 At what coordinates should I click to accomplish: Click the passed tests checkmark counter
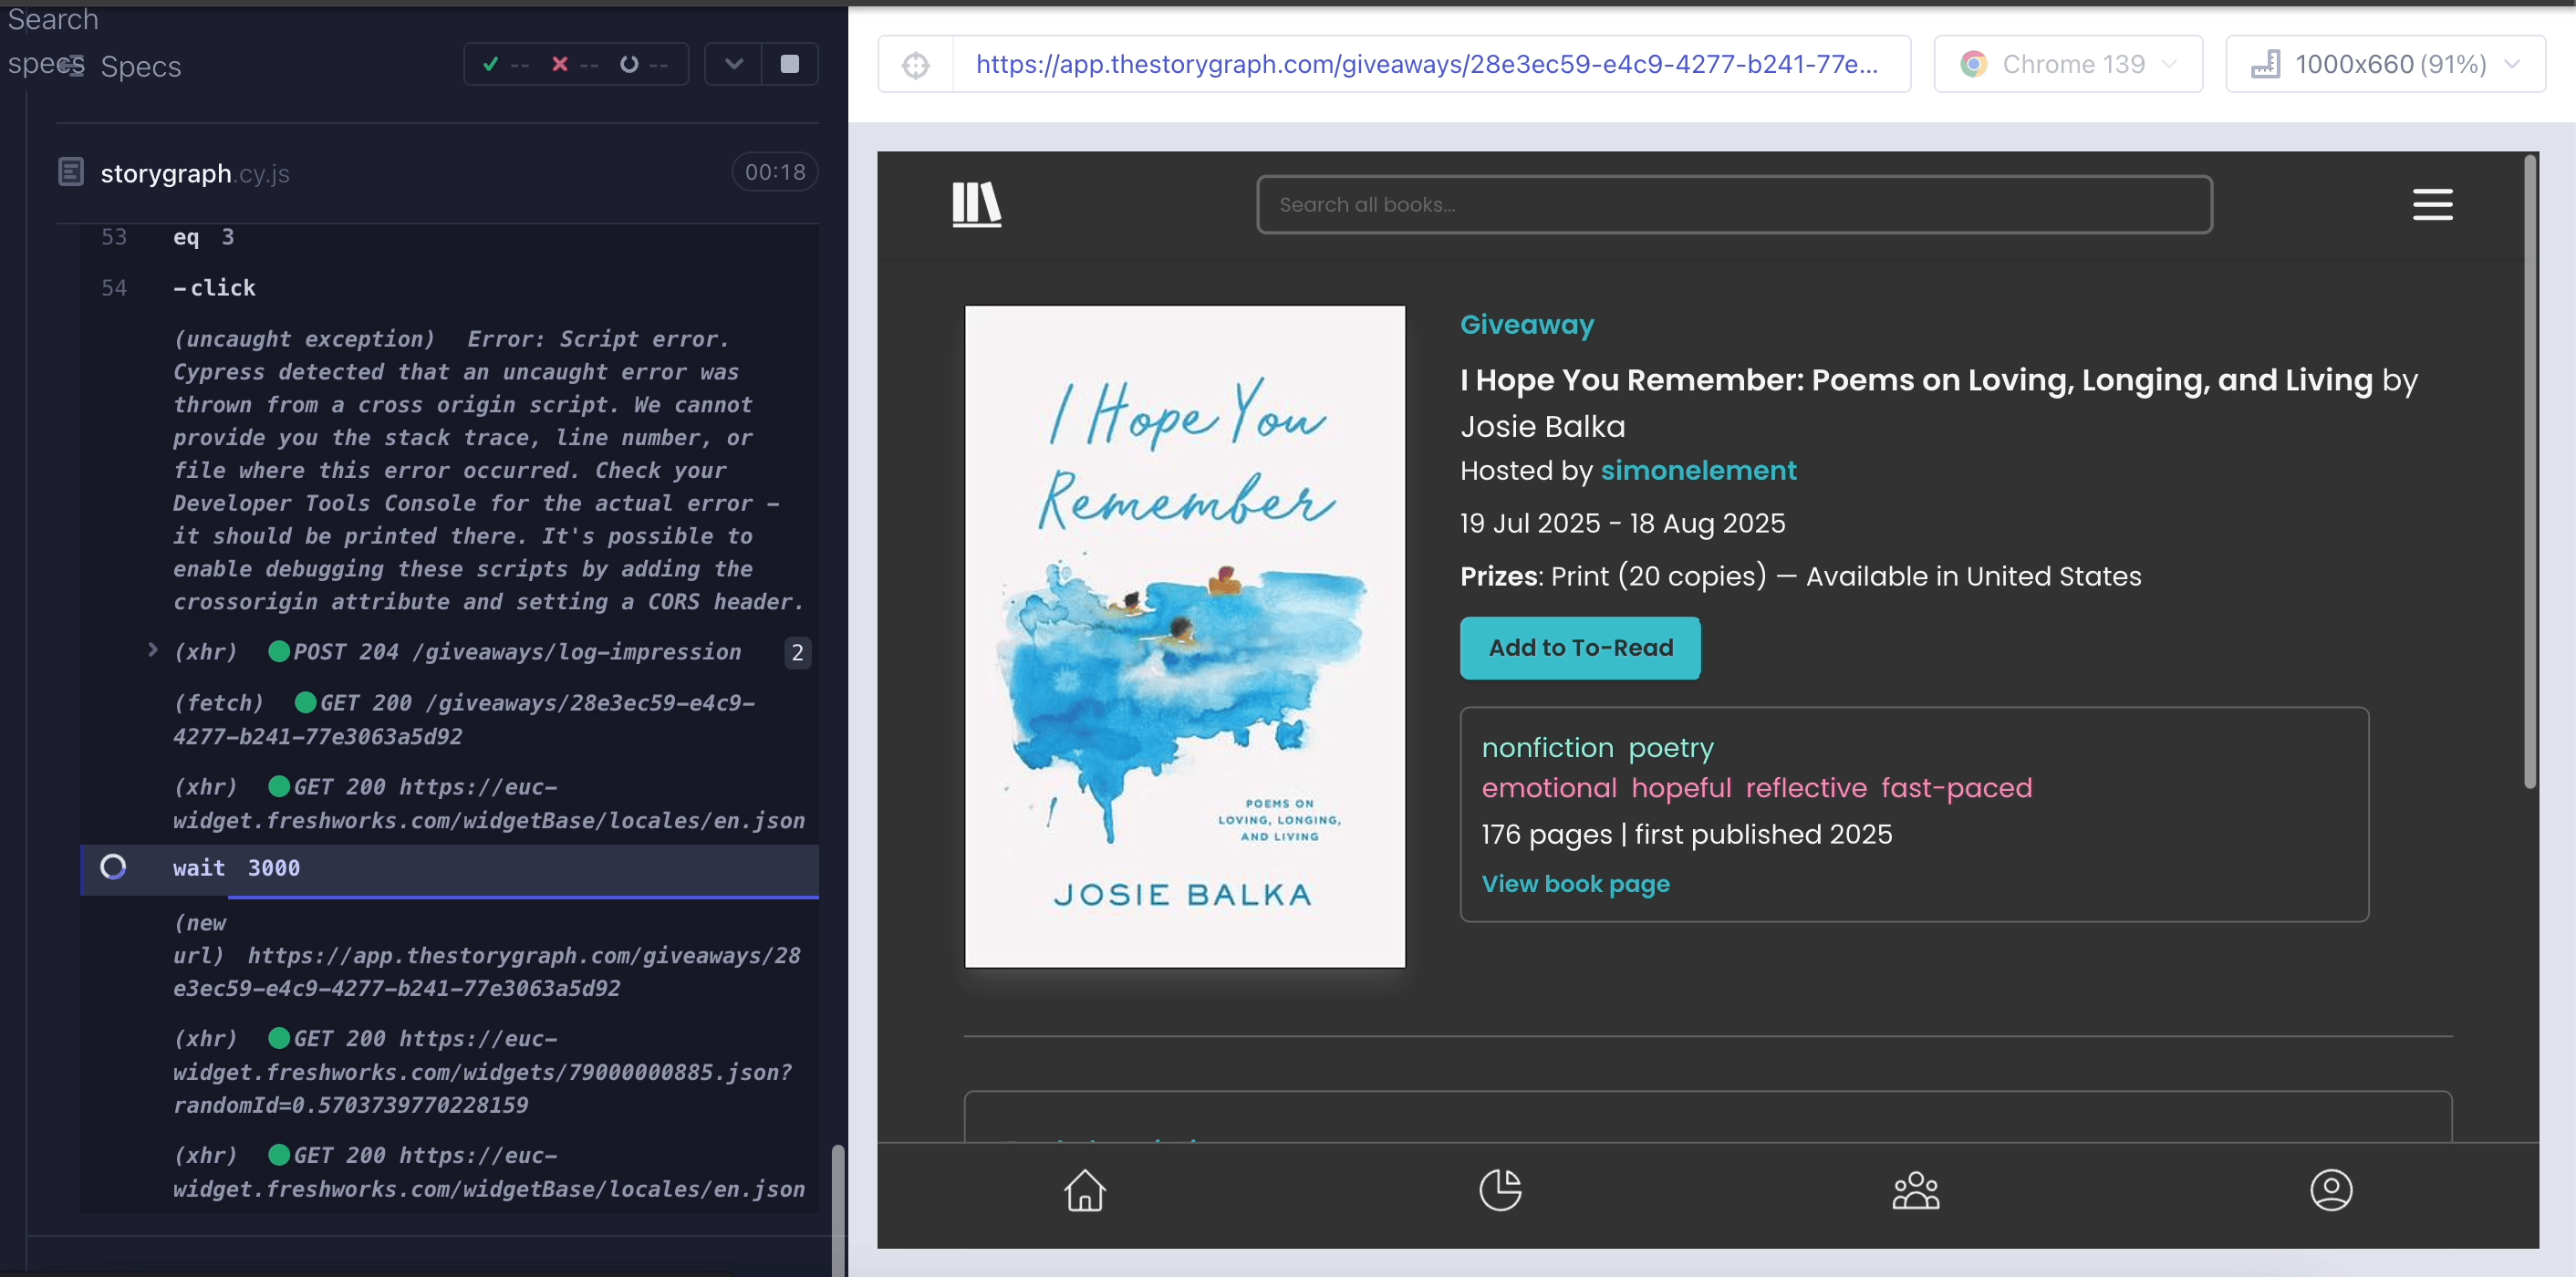505,64
